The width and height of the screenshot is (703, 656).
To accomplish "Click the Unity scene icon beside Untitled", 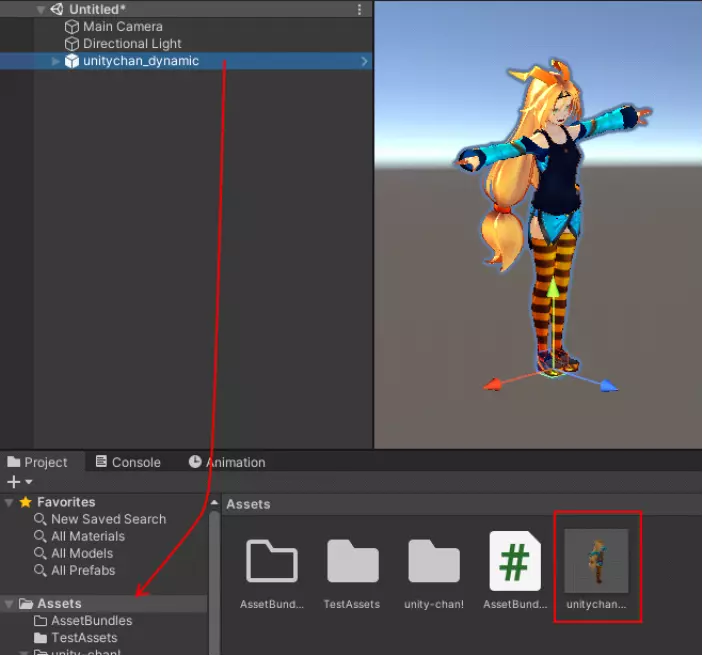I will (x=57, y=9).
